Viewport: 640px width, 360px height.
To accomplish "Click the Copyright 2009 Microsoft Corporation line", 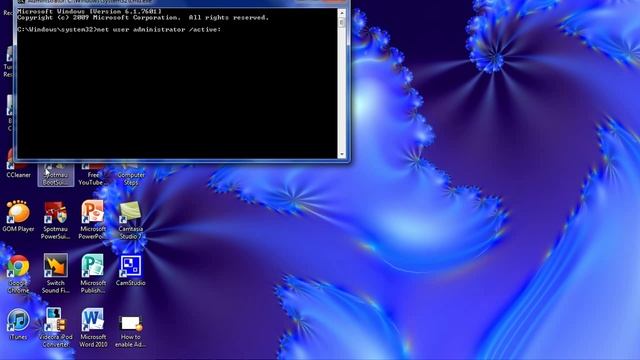I will [143, 18].
